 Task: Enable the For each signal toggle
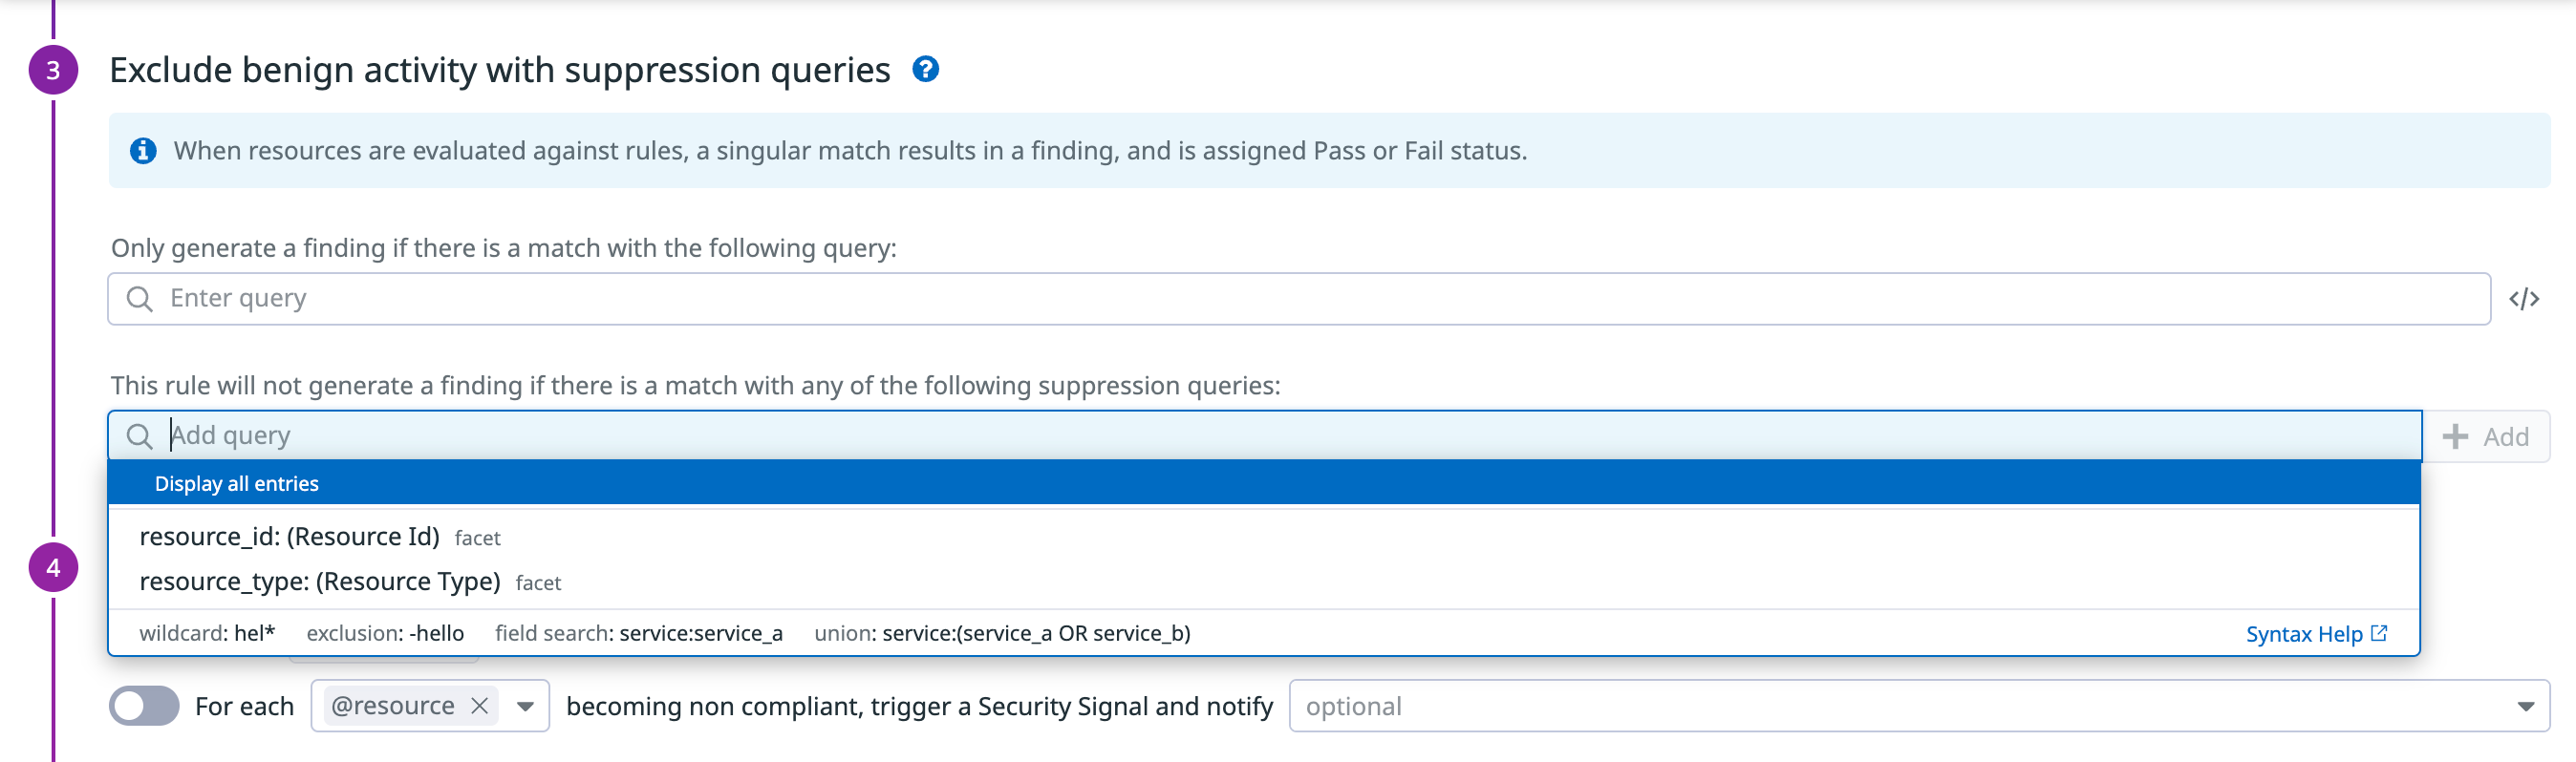point(144,706)
